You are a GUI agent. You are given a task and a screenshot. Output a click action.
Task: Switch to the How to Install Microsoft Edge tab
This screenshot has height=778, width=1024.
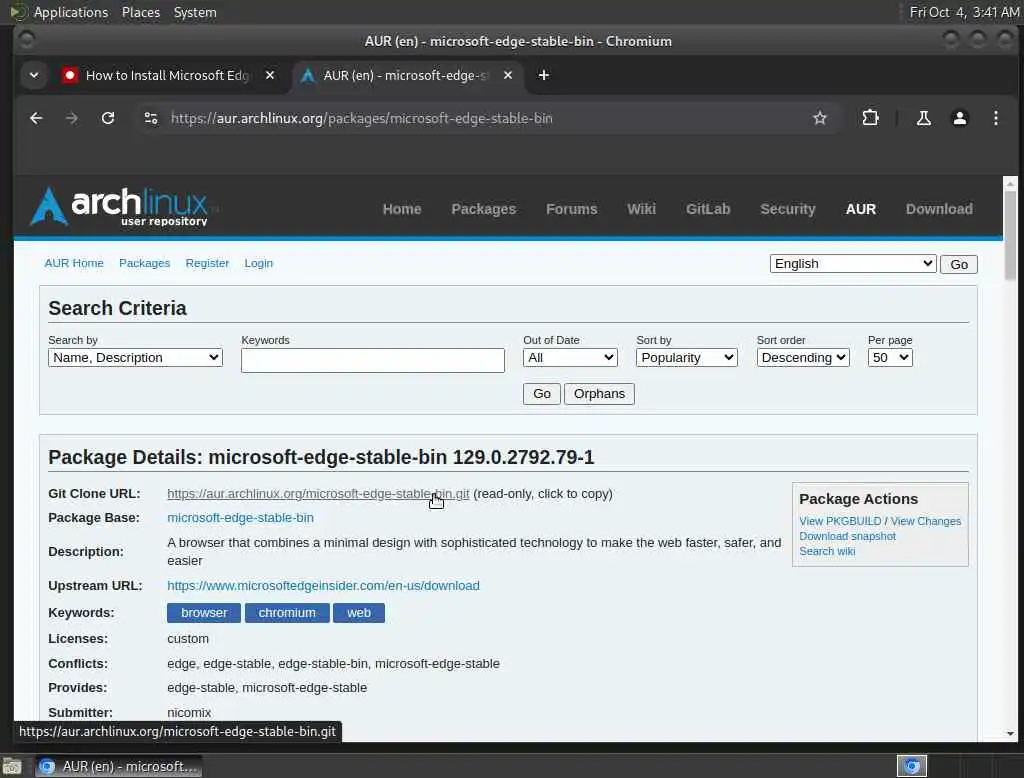[167, 75]
